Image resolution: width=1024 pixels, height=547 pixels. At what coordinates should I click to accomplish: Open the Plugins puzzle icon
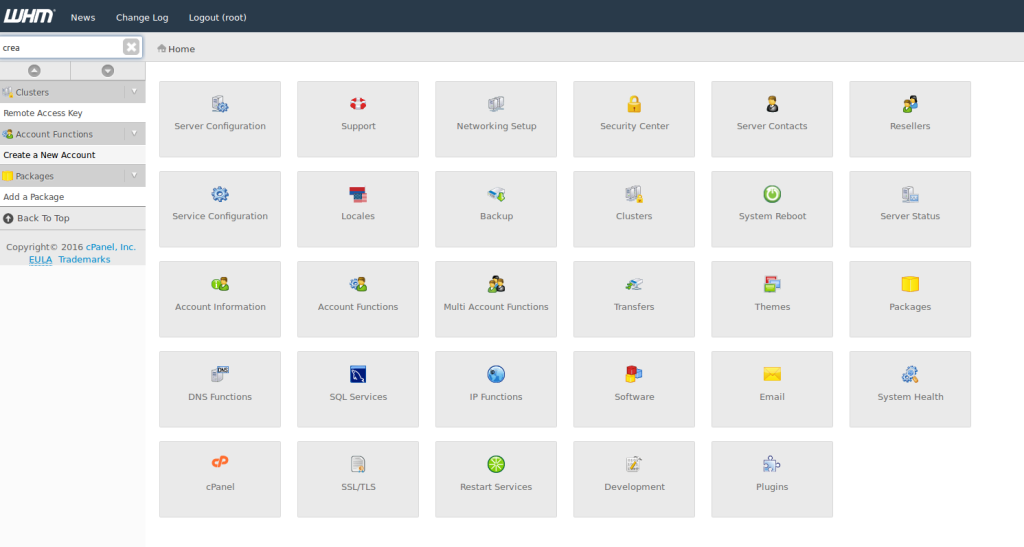(x=772, y=464)
